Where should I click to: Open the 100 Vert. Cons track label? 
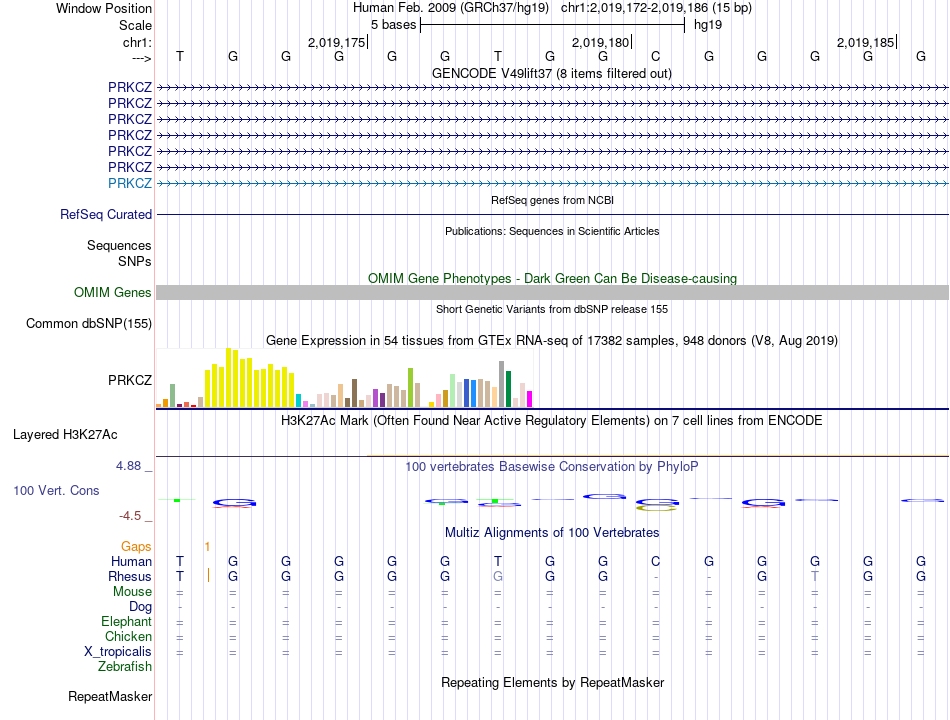click(56, 490)
